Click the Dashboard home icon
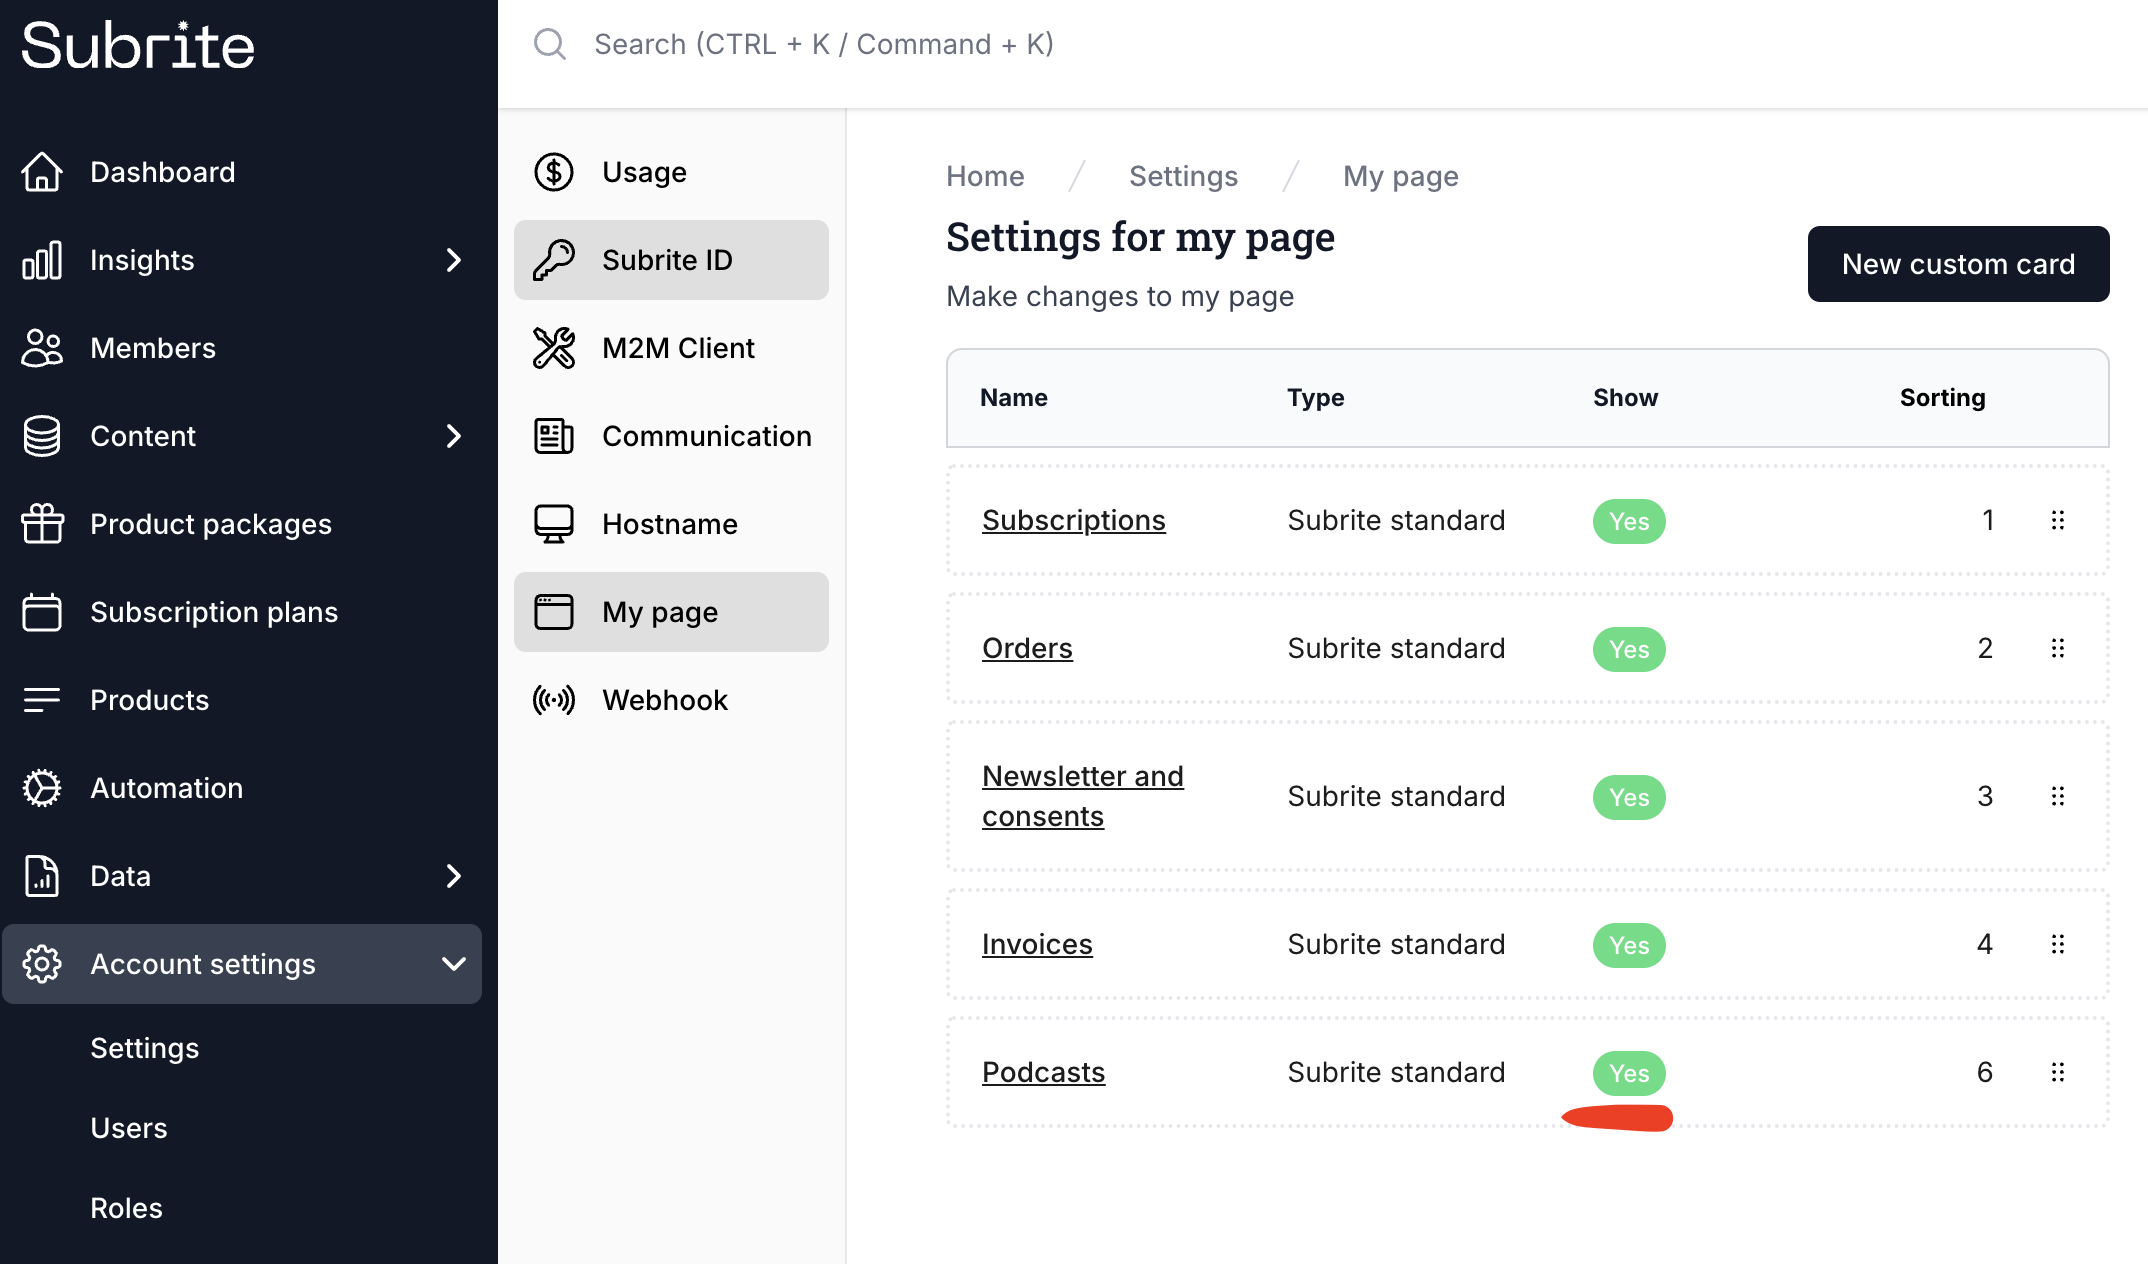This screenshot has width=2148, height=1264. click(42, 172)
